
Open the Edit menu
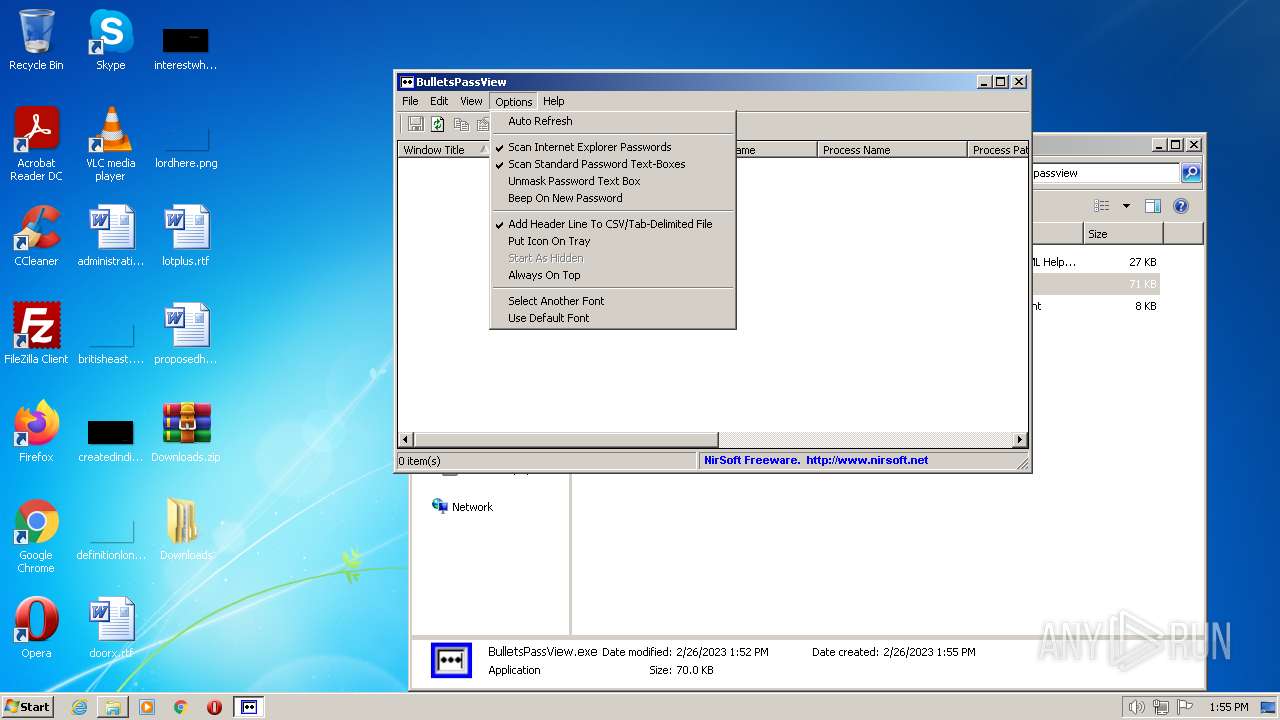pyautogui.click(x=439, y=101)
